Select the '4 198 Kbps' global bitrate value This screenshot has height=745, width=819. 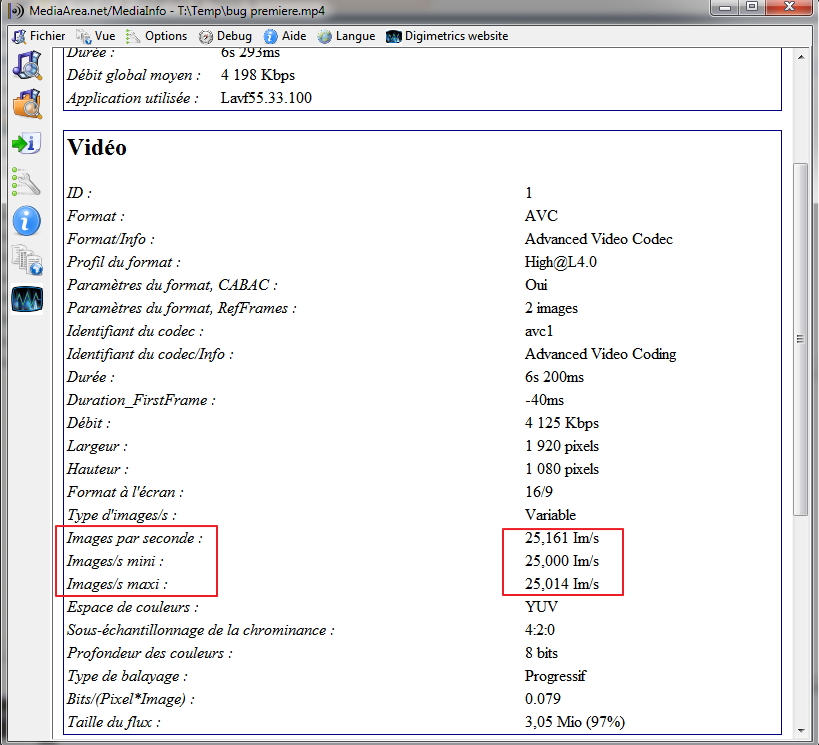click(258, 75)
